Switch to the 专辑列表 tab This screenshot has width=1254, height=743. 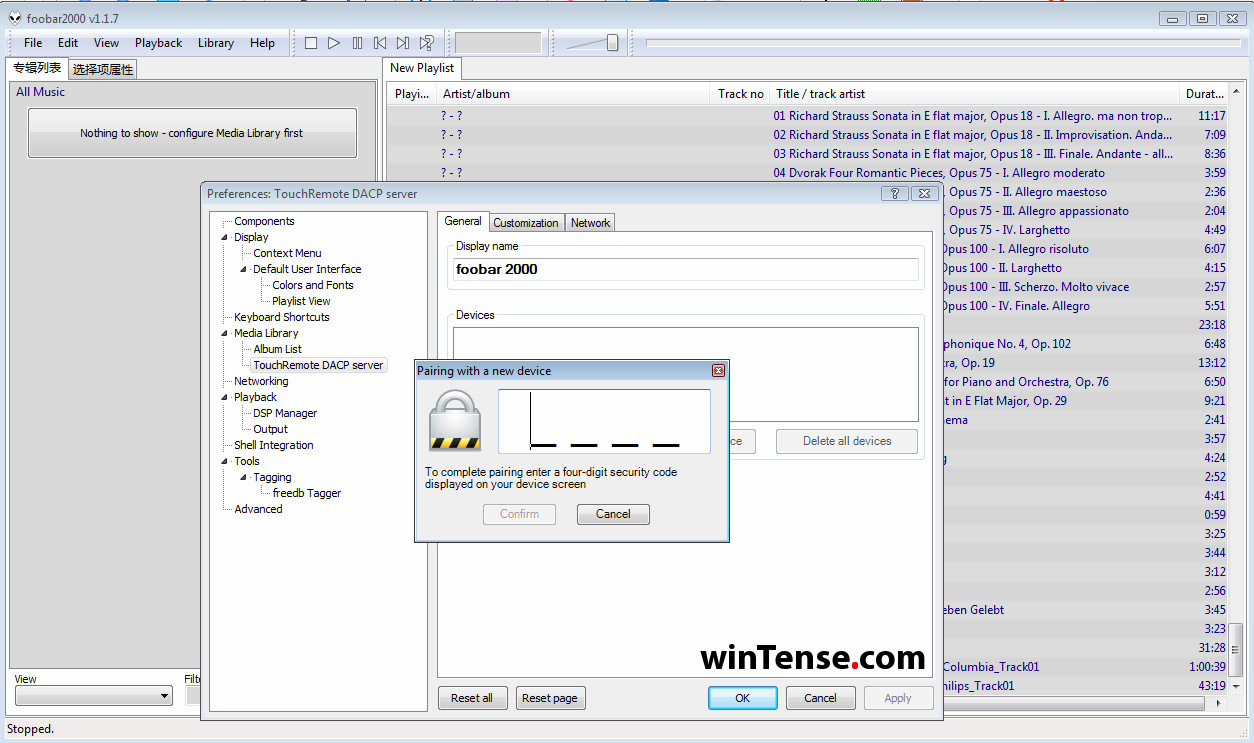(37, 68)
